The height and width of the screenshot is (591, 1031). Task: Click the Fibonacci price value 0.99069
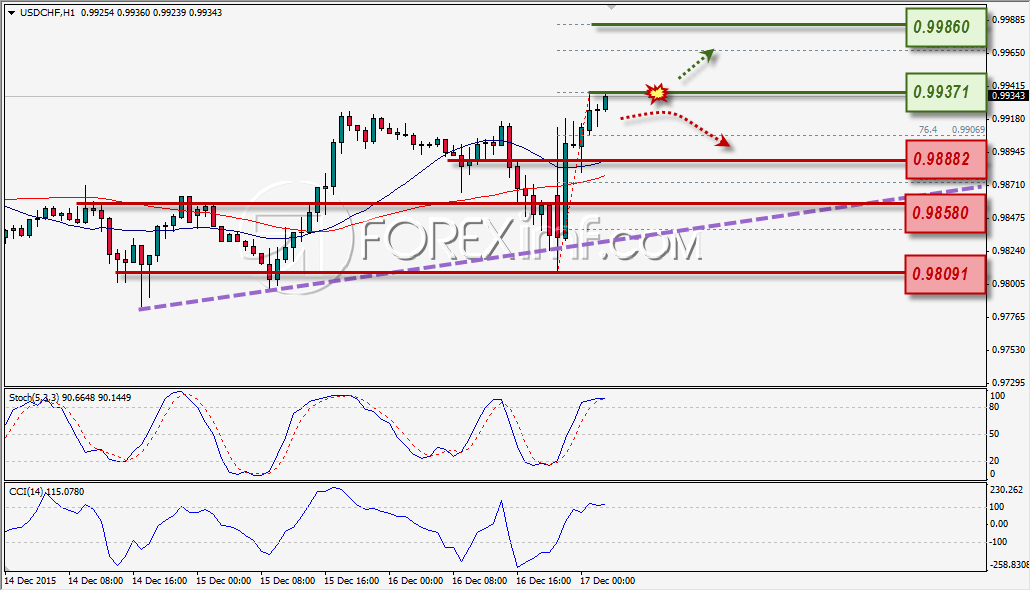(969, 130)
